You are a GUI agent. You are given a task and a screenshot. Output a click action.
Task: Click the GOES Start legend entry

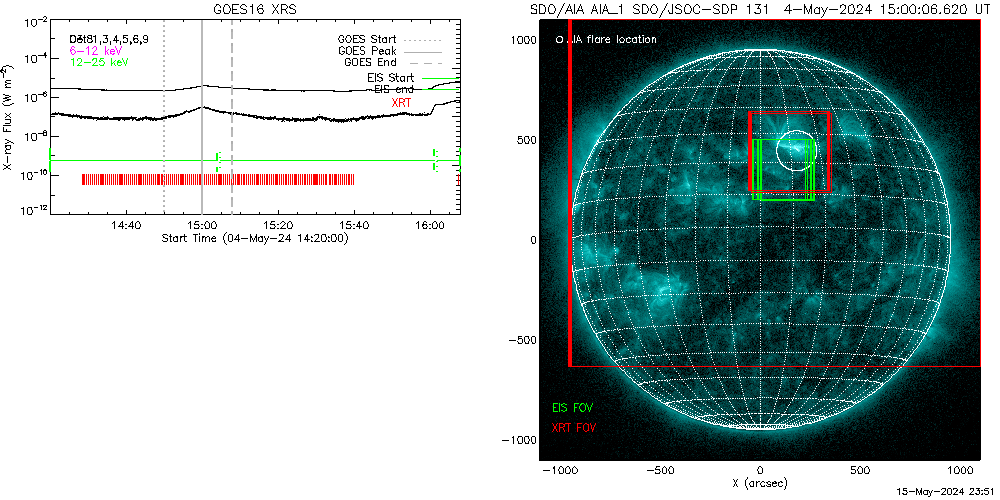pos(390,40)
